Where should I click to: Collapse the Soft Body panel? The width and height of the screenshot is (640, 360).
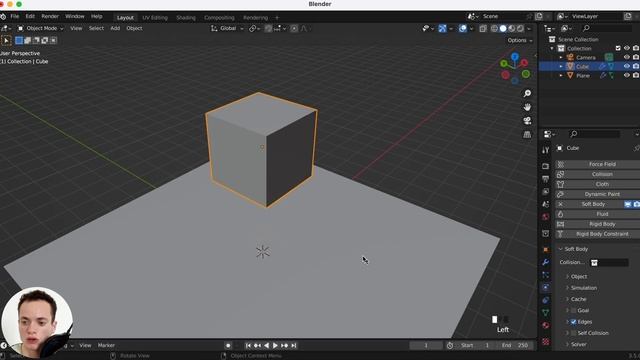click(x=561, y=249)
